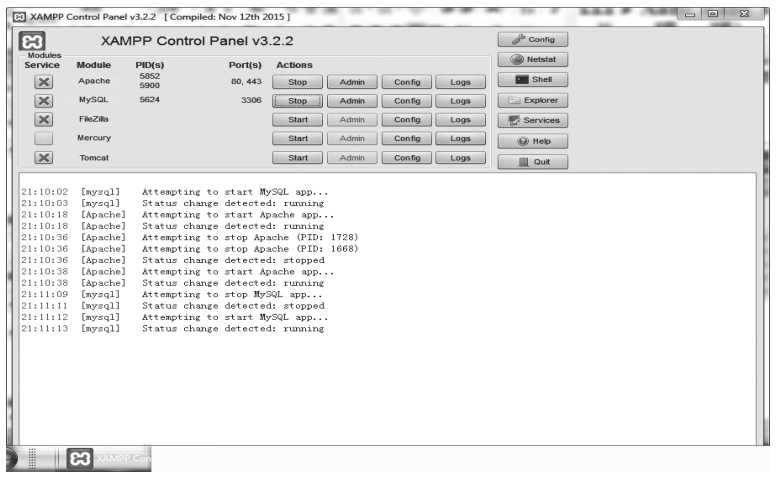The image size is (780, 480).
Task: Open Explorer folder button
Action: coord(533,100)
